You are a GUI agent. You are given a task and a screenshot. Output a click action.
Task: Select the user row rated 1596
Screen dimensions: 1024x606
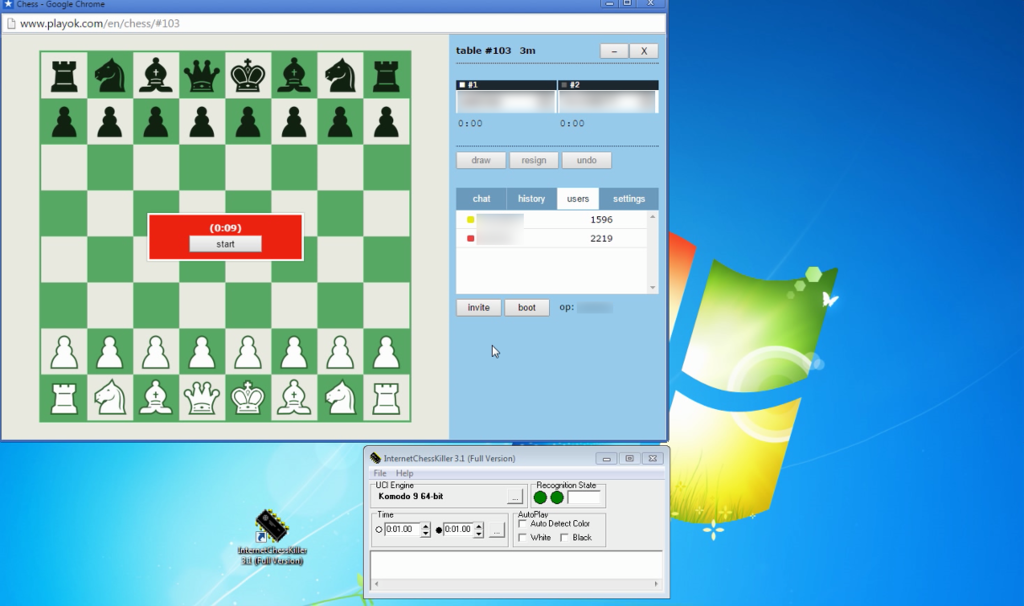pos(552,219)
